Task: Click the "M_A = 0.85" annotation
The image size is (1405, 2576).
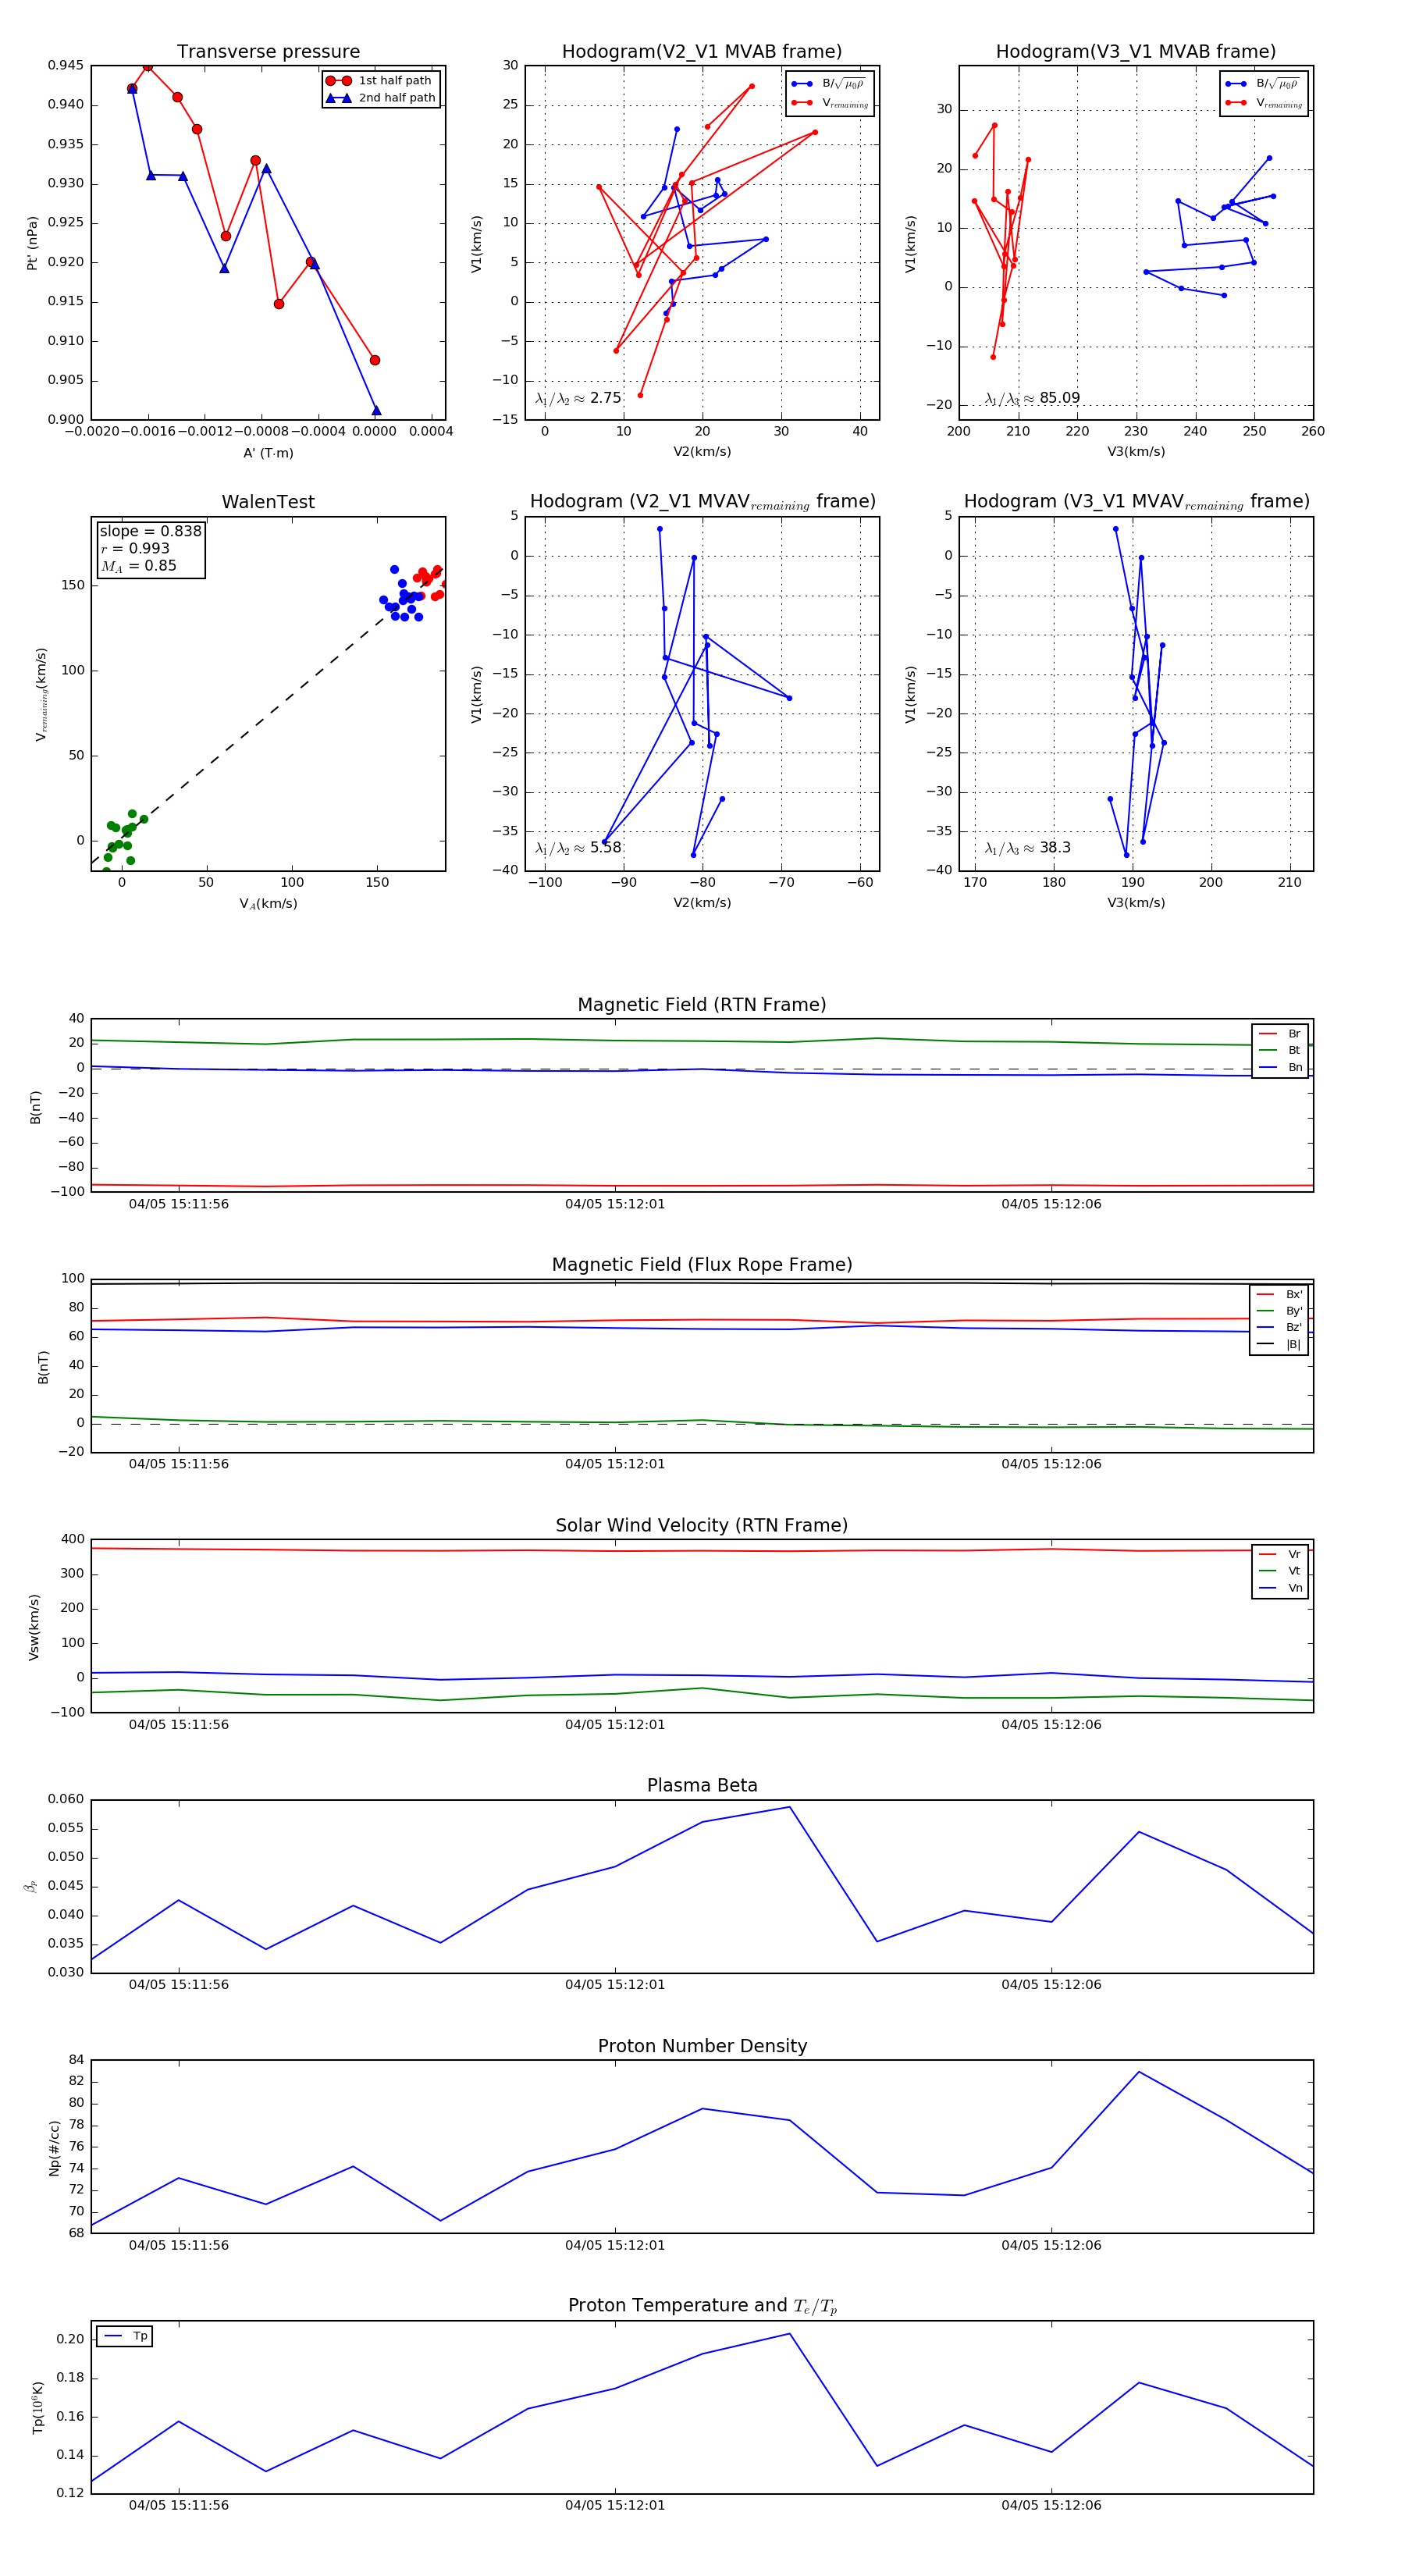Action: point(138,566)
